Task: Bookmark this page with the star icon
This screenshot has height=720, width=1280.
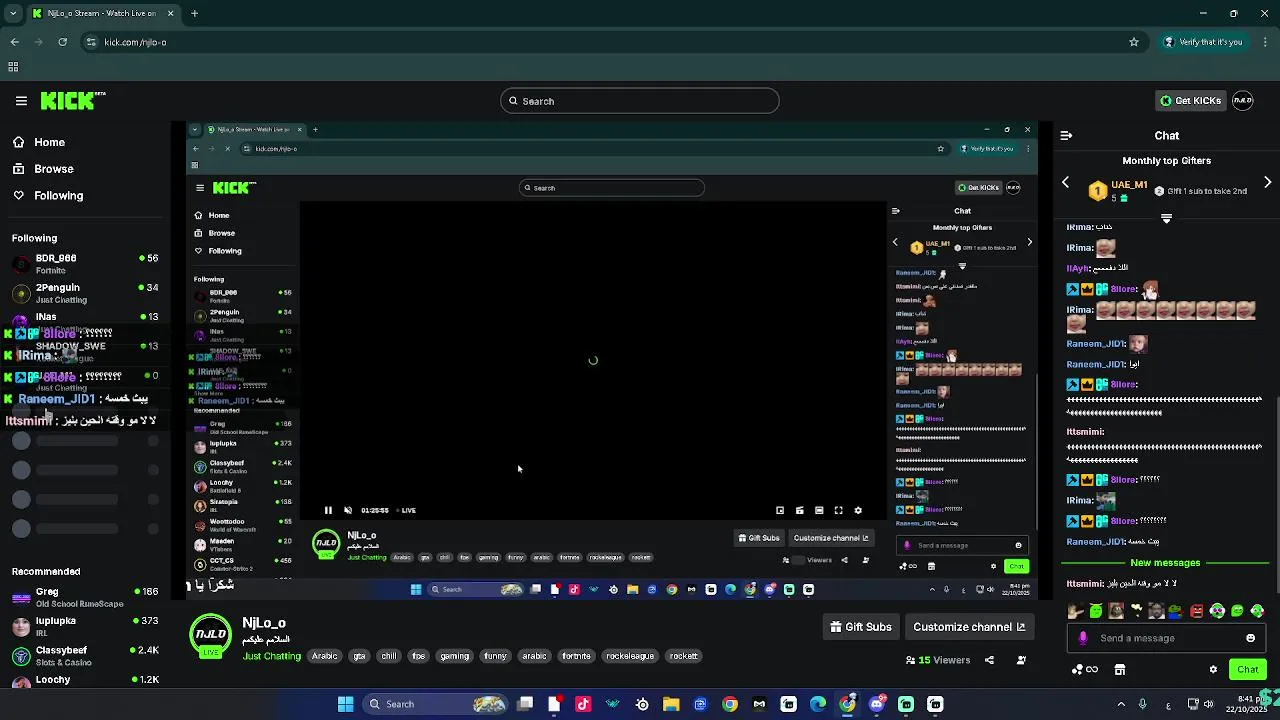Action: tap(1134, 42)
